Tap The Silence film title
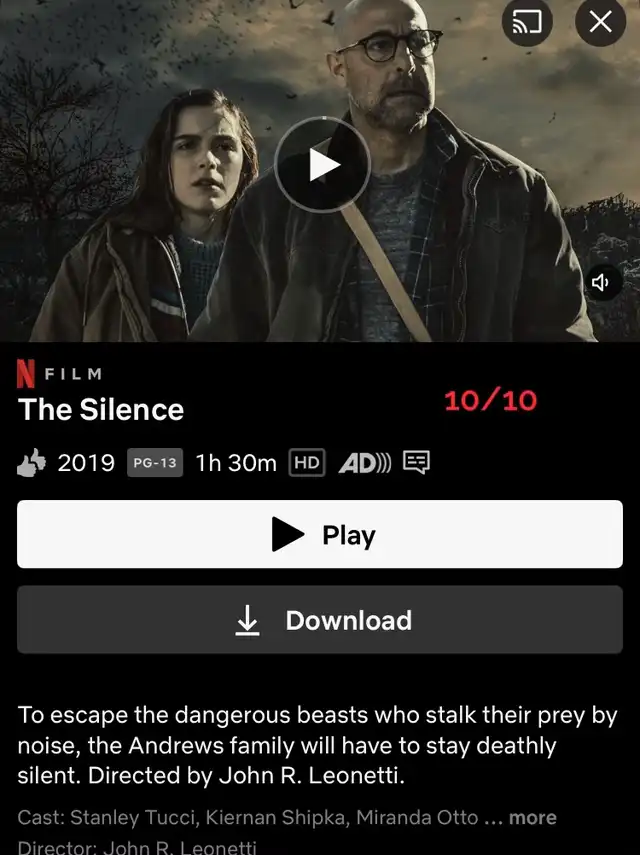 tap(101, 410)
